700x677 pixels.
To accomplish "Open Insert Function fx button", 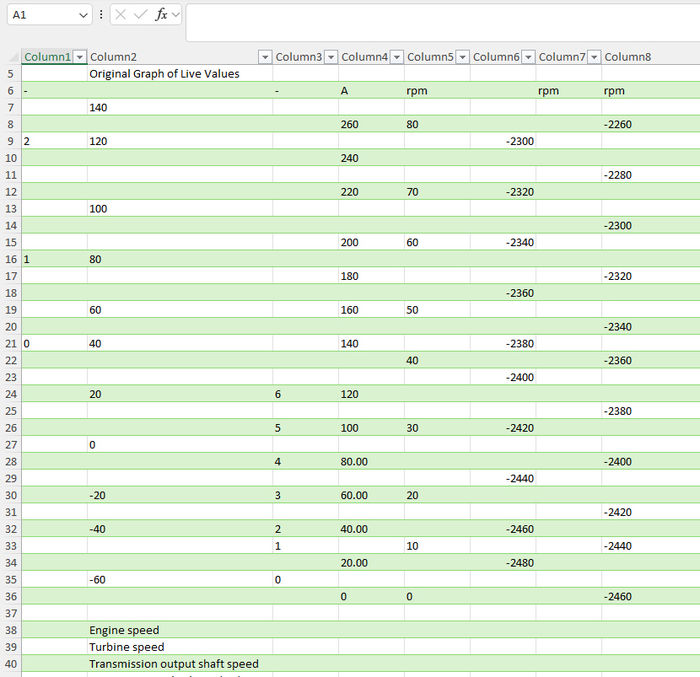I will coord(161,15).
